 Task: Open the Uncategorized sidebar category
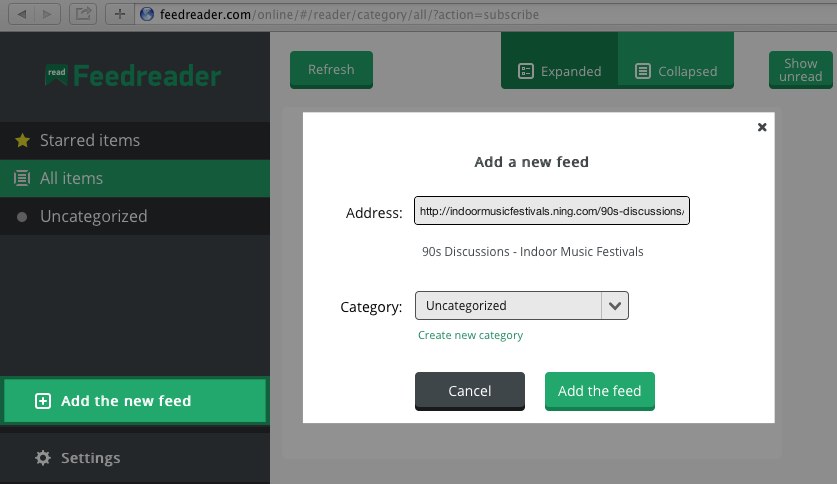[x=135, y=216]
